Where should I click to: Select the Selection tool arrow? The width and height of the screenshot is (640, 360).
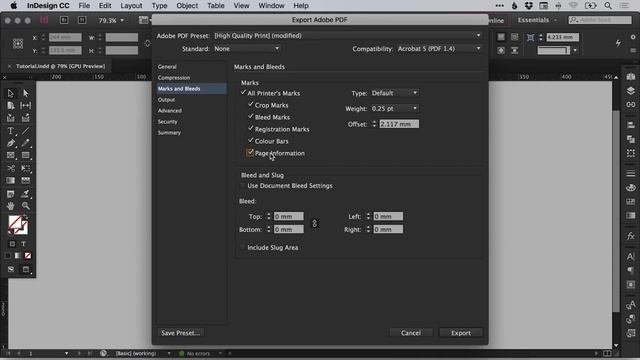pos(11,93)
